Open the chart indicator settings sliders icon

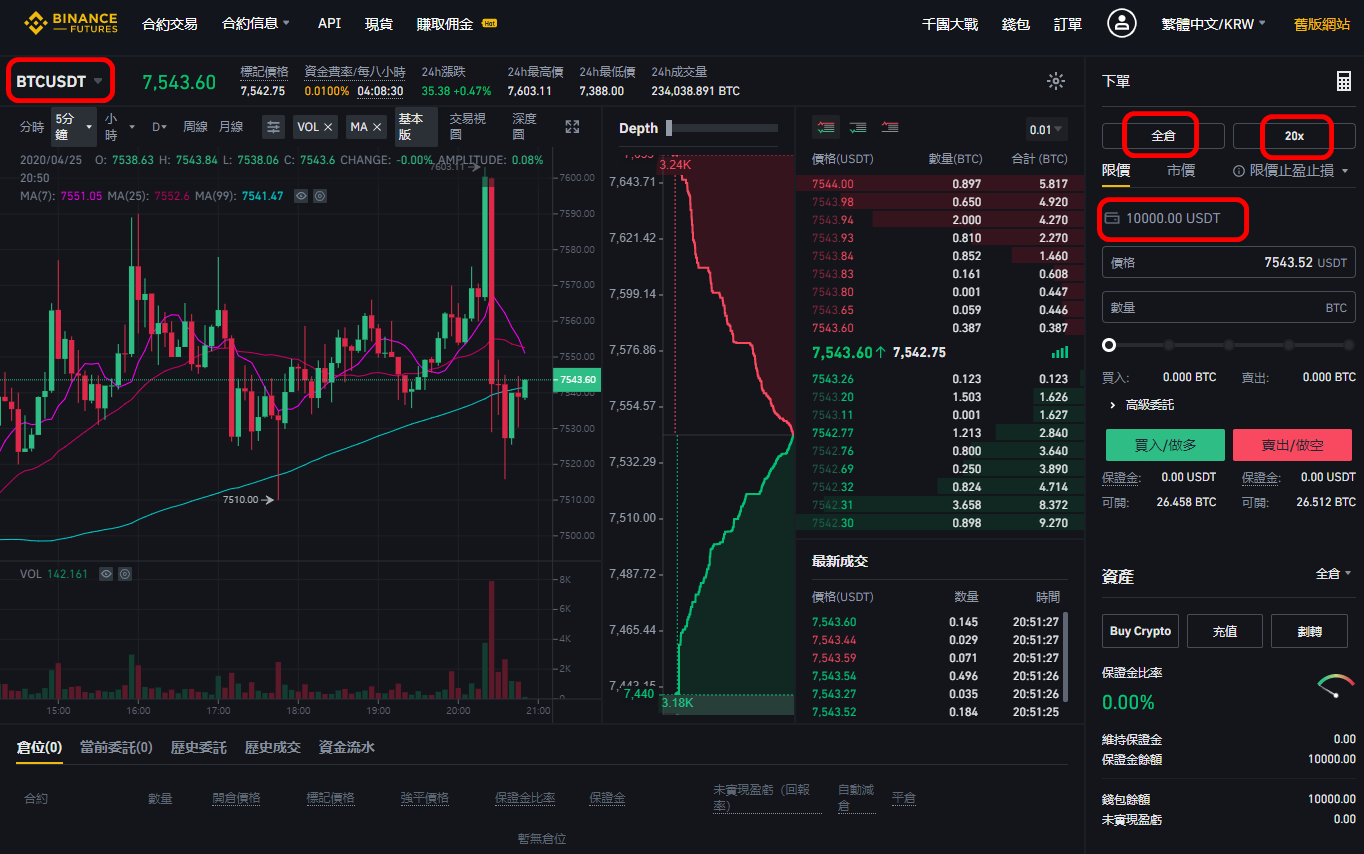(273, 127)
